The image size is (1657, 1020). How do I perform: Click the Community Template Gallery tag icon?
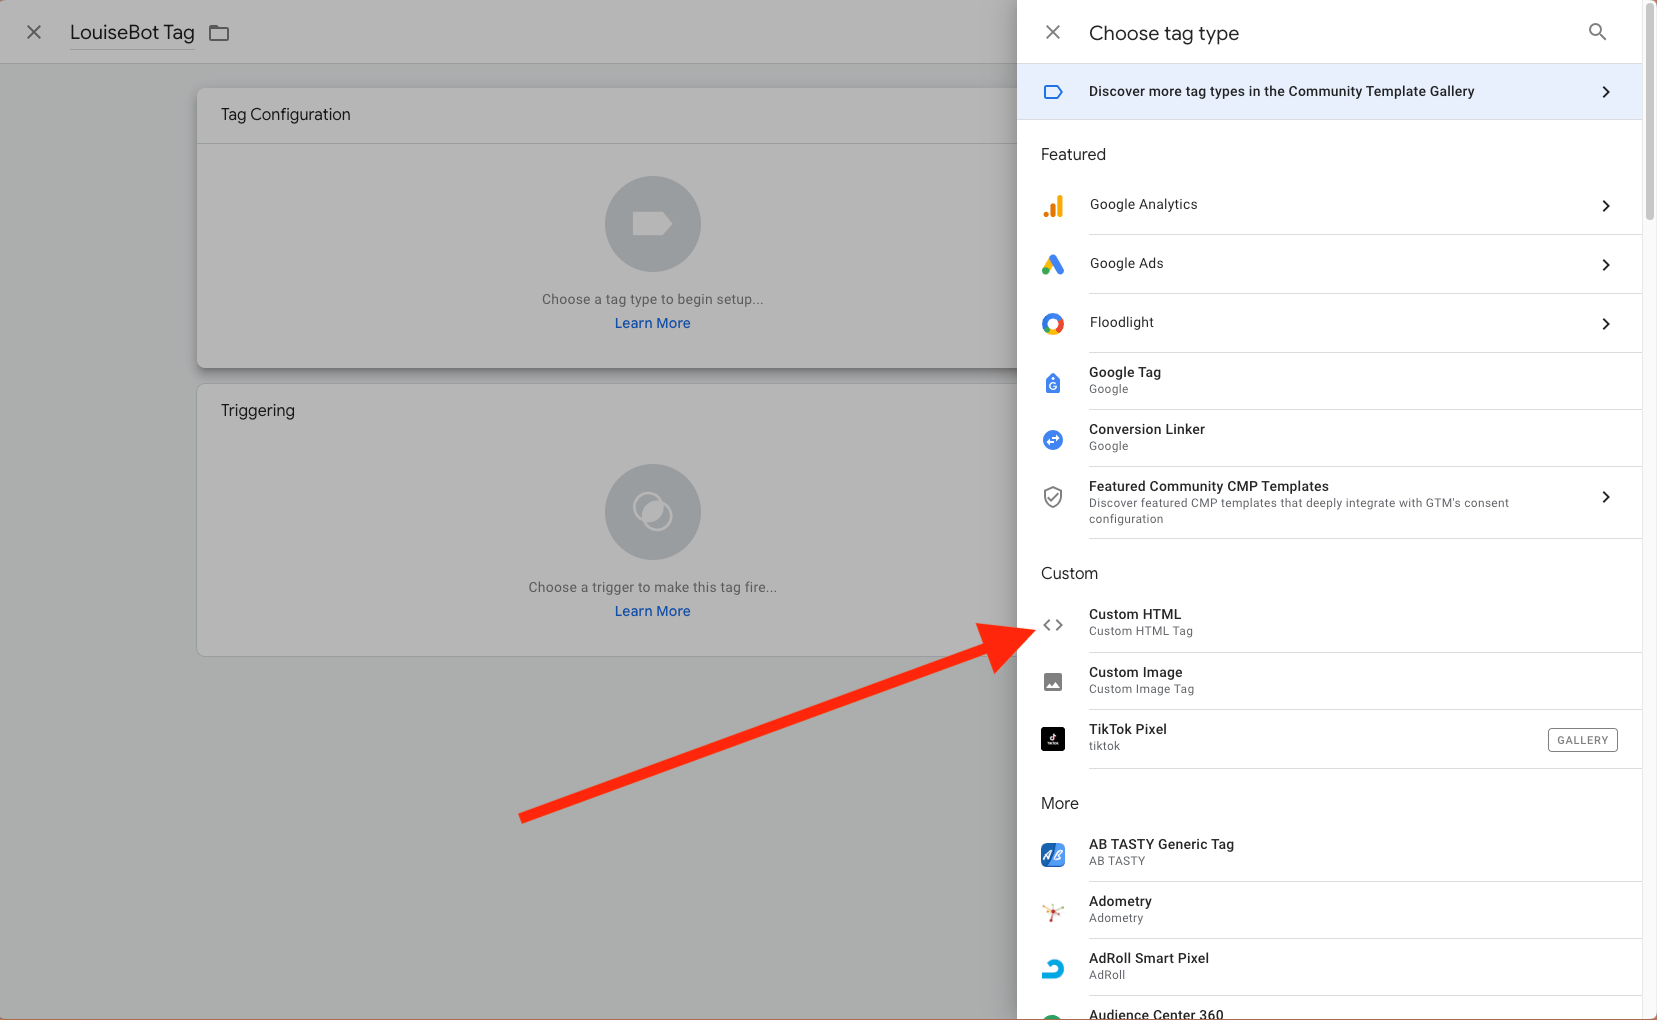(1053, 92)
